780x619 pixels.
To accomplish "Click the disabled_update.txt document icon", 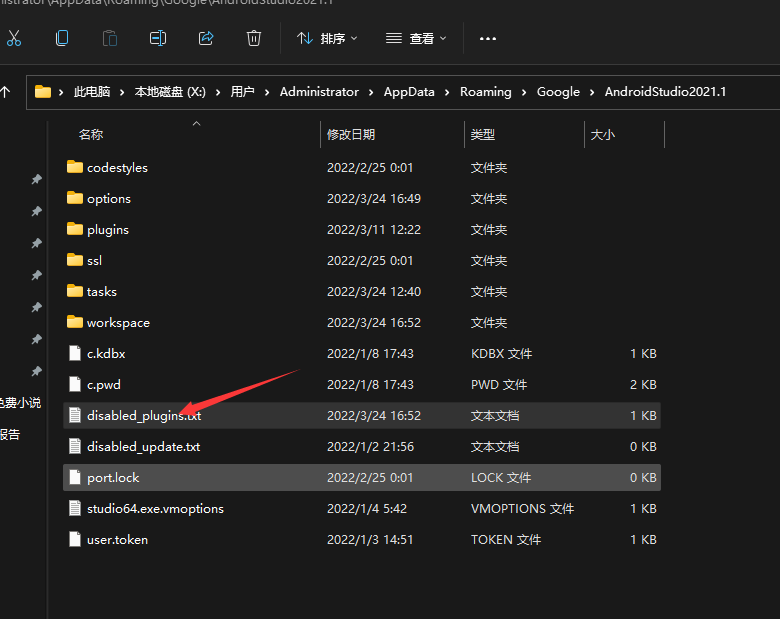I will point(75,446).
